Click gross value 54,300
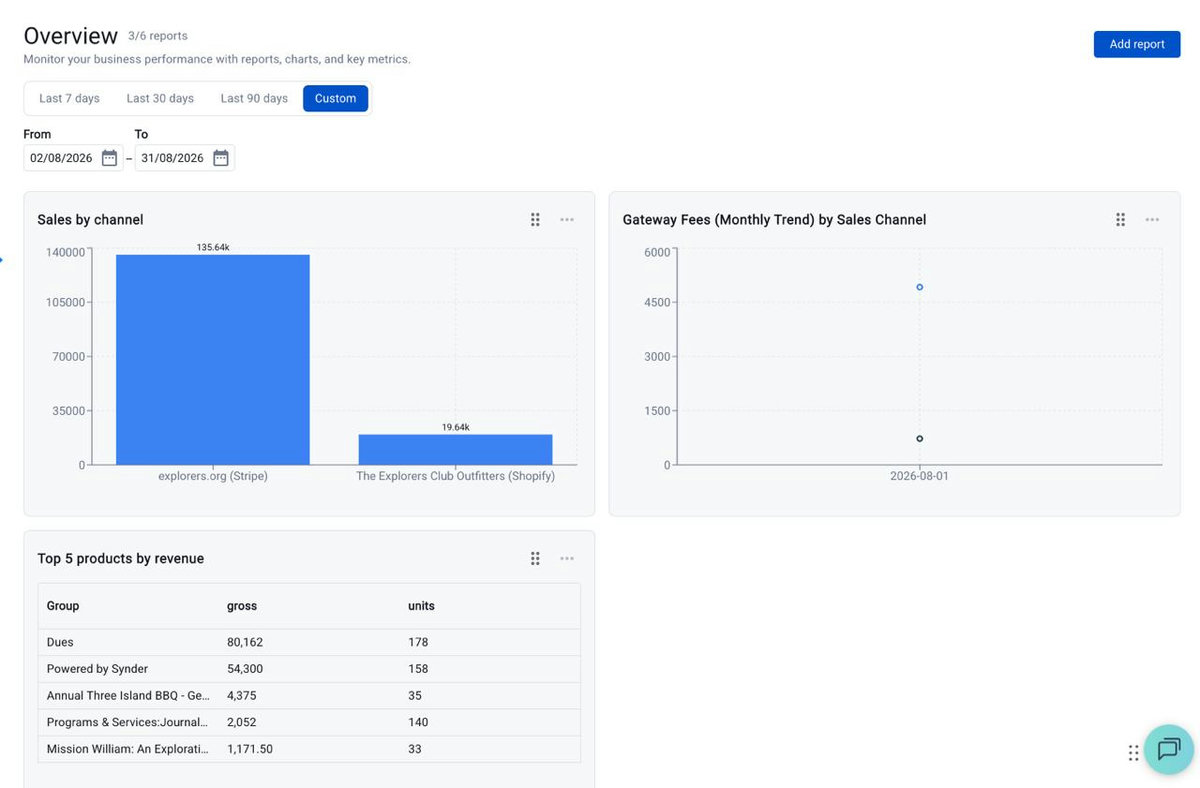1200x788 pixels. click(245, 669)
